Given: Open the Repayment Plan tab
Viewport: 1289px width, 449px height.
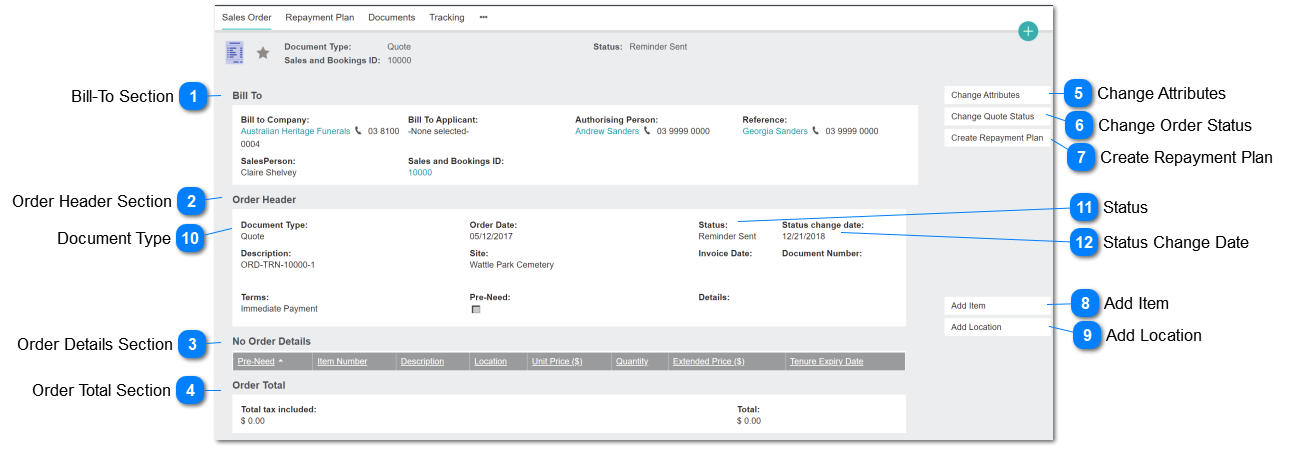Looking at the screenshot, I should (x=320, y=17).
